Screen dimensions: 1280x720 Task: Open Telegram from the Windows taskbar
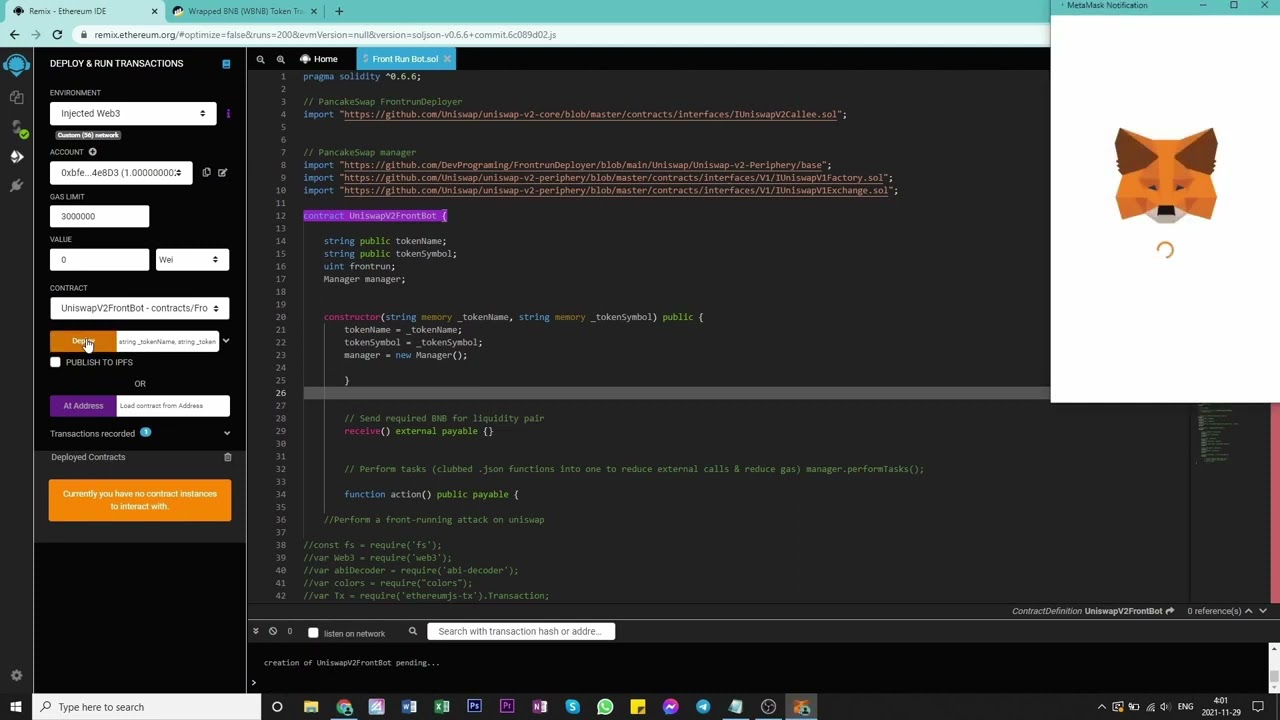click(x=703, y=707)
